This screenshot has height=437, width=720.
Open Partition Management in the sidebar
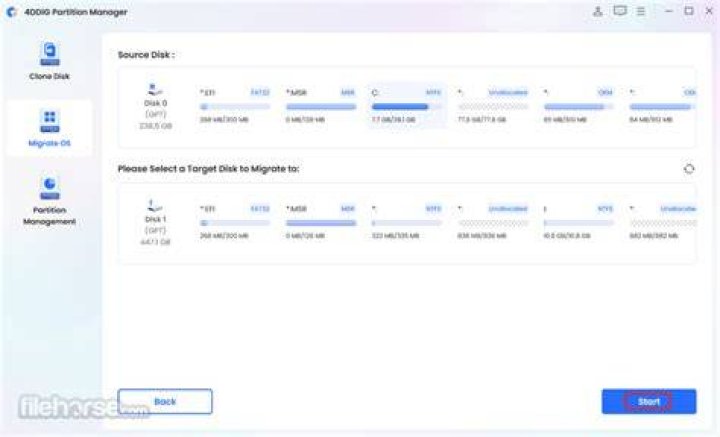[x=49, y=202]
